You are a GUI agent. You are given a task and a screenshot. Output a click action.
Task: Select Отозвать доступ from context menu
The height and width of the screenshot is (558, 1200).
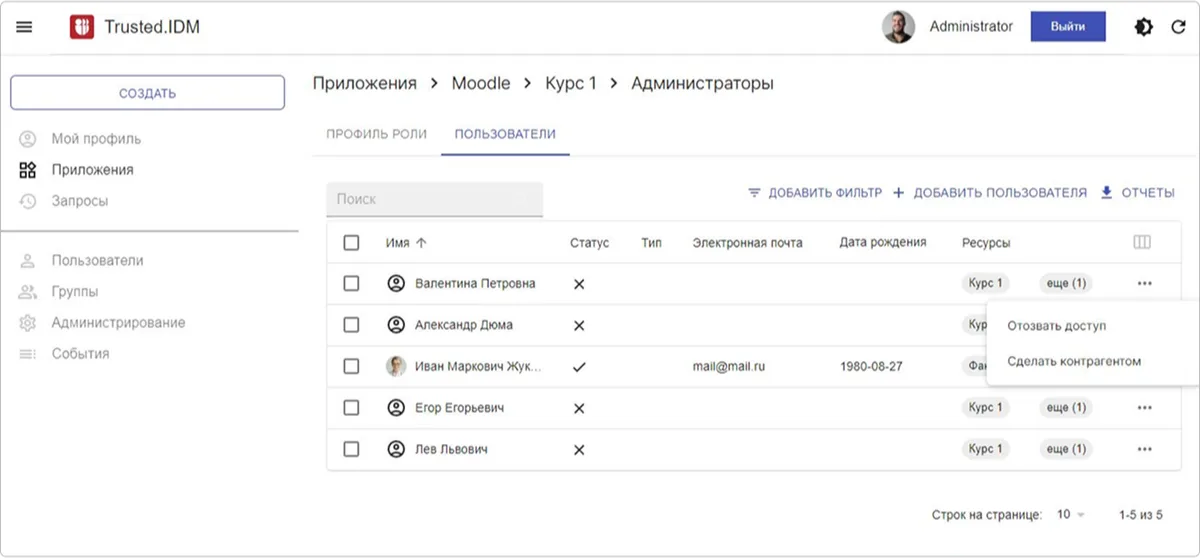coord(1057,326)
